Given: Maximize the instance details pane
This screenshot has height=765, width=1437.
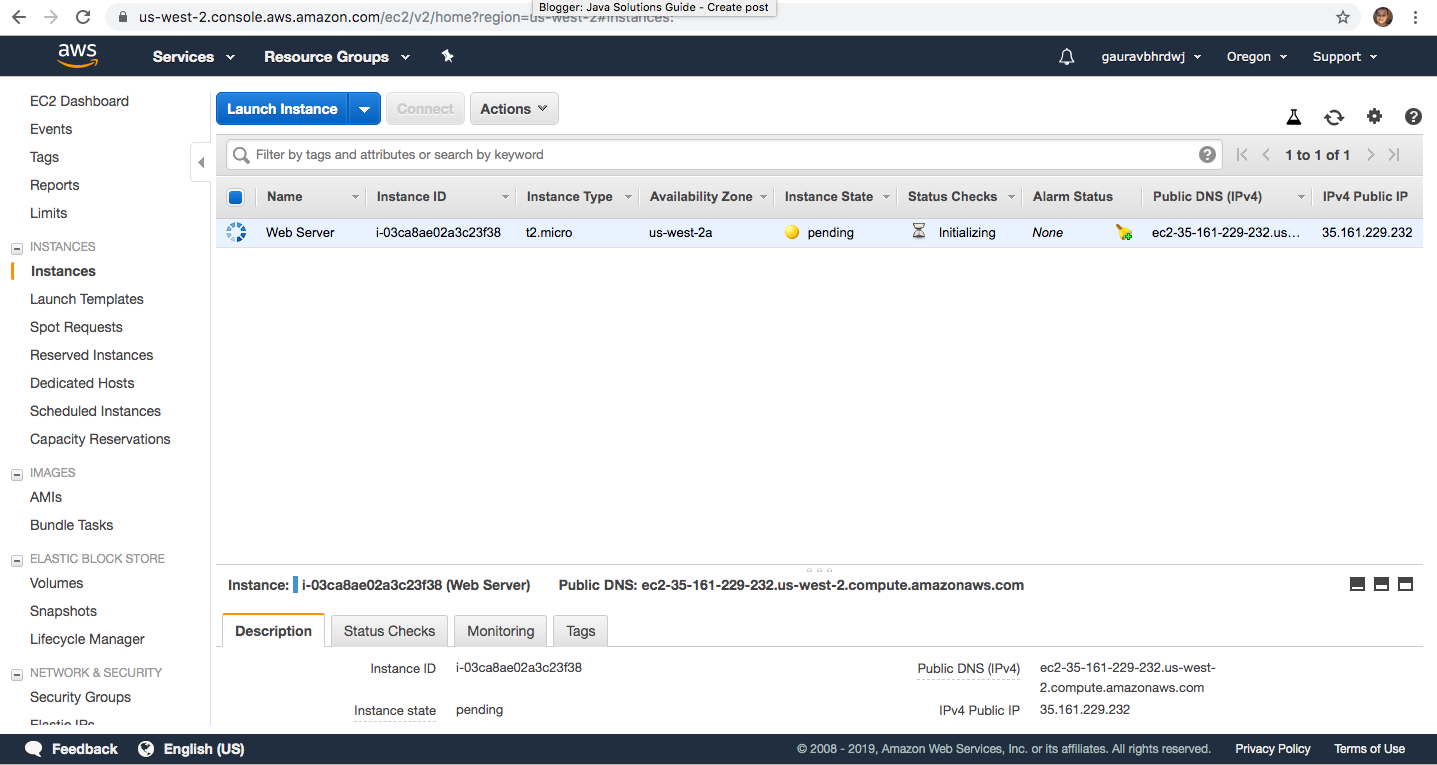Looking at the screenshot, I should (1405, 584).
